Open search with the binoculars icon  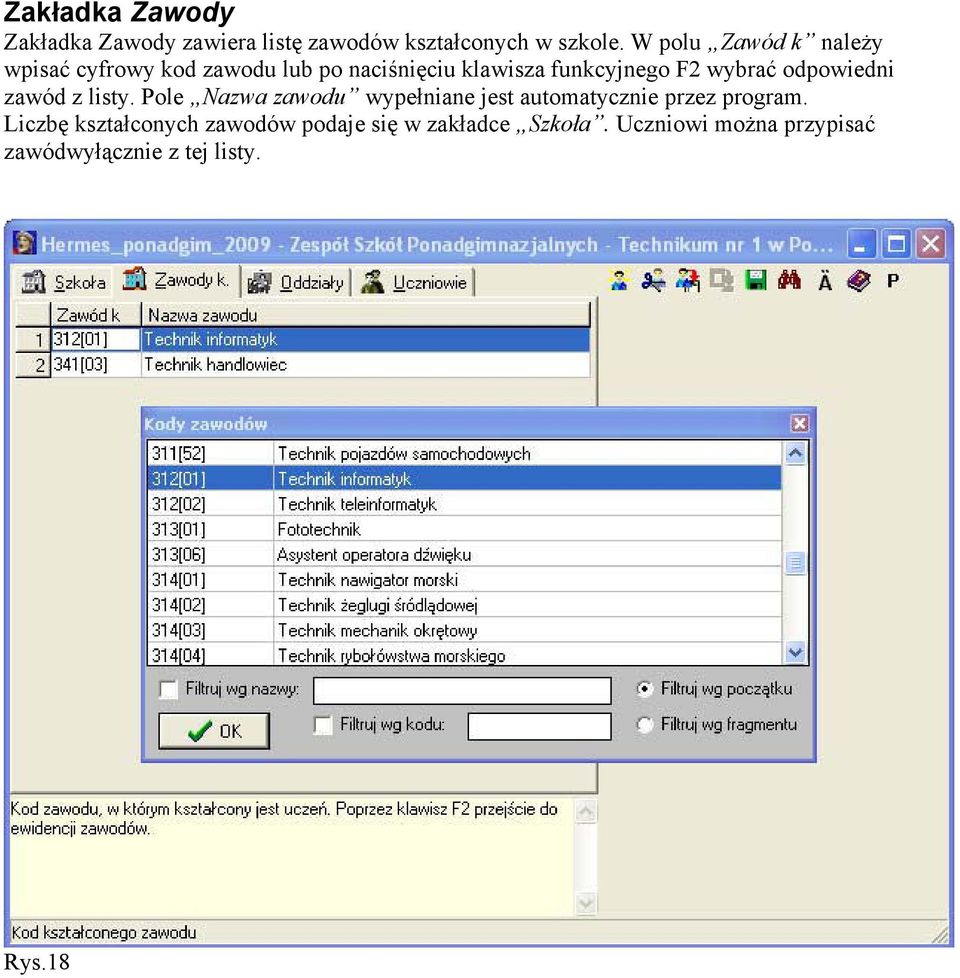789,281
